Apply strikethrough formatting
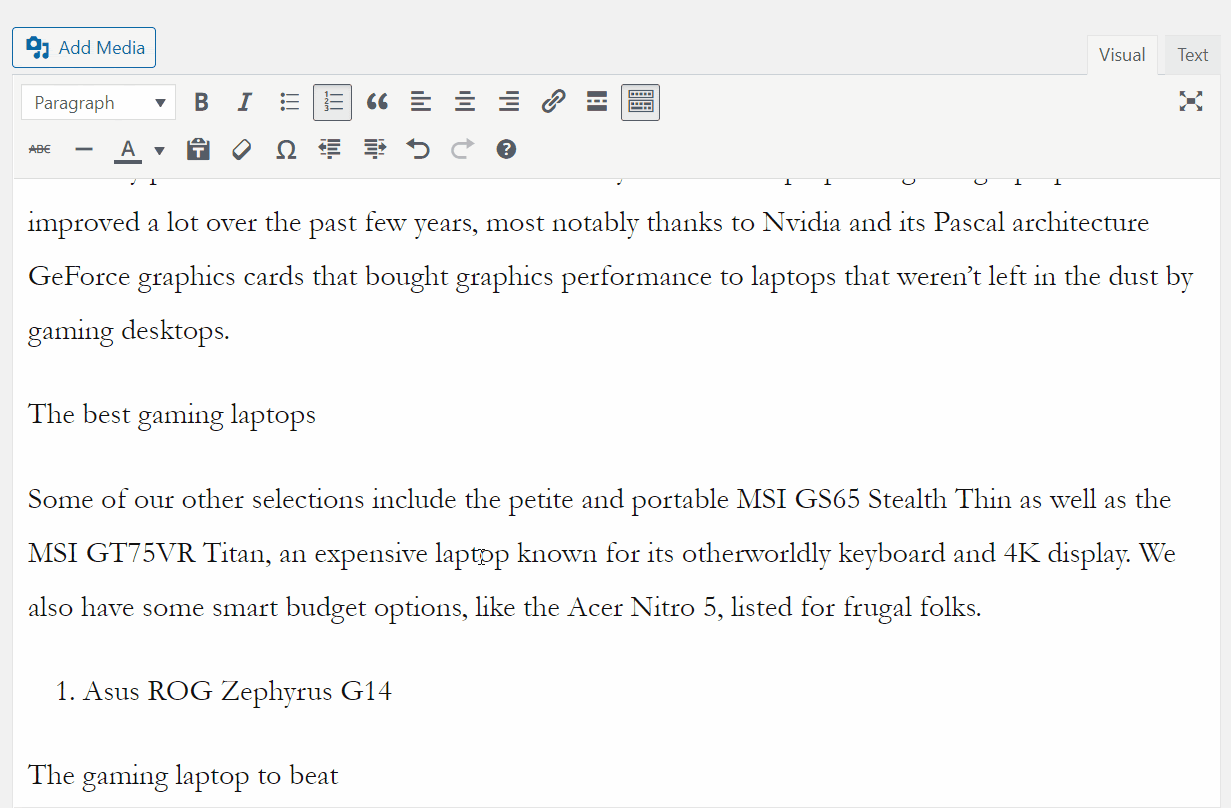1231x808 pixels. pyautogui.click(x=40, y=149)
